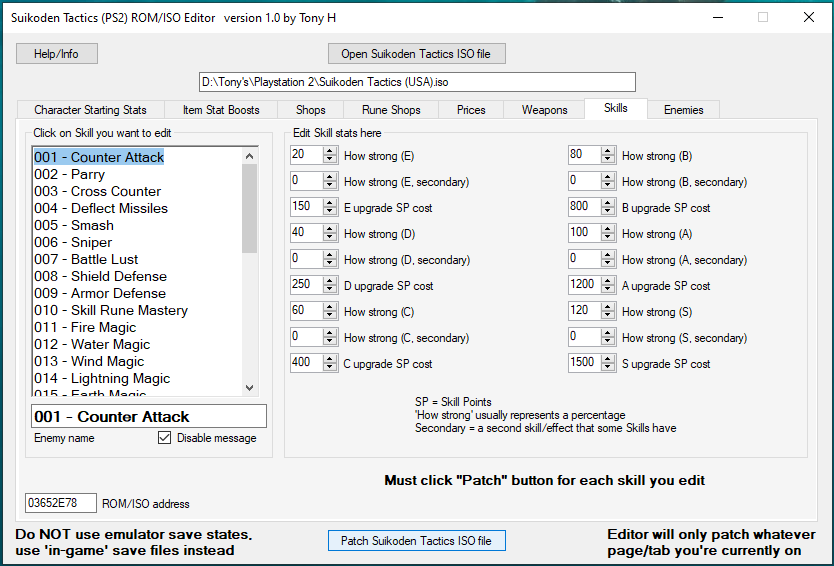Click skill list scroll down arrow
Viewport: 834px width, 566px height.
[249, 388]
